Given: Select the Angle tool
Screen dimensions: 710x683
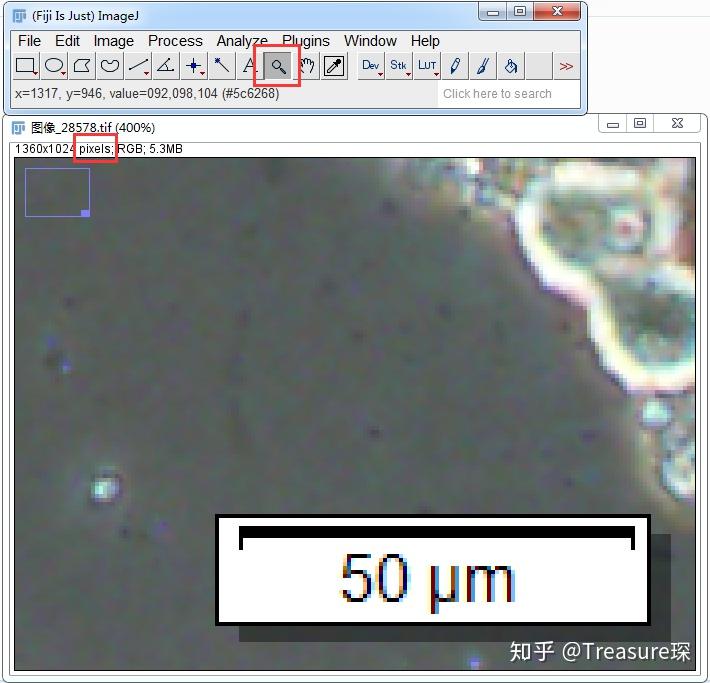Looking at the screenshot, I should [x=166, y=66].
